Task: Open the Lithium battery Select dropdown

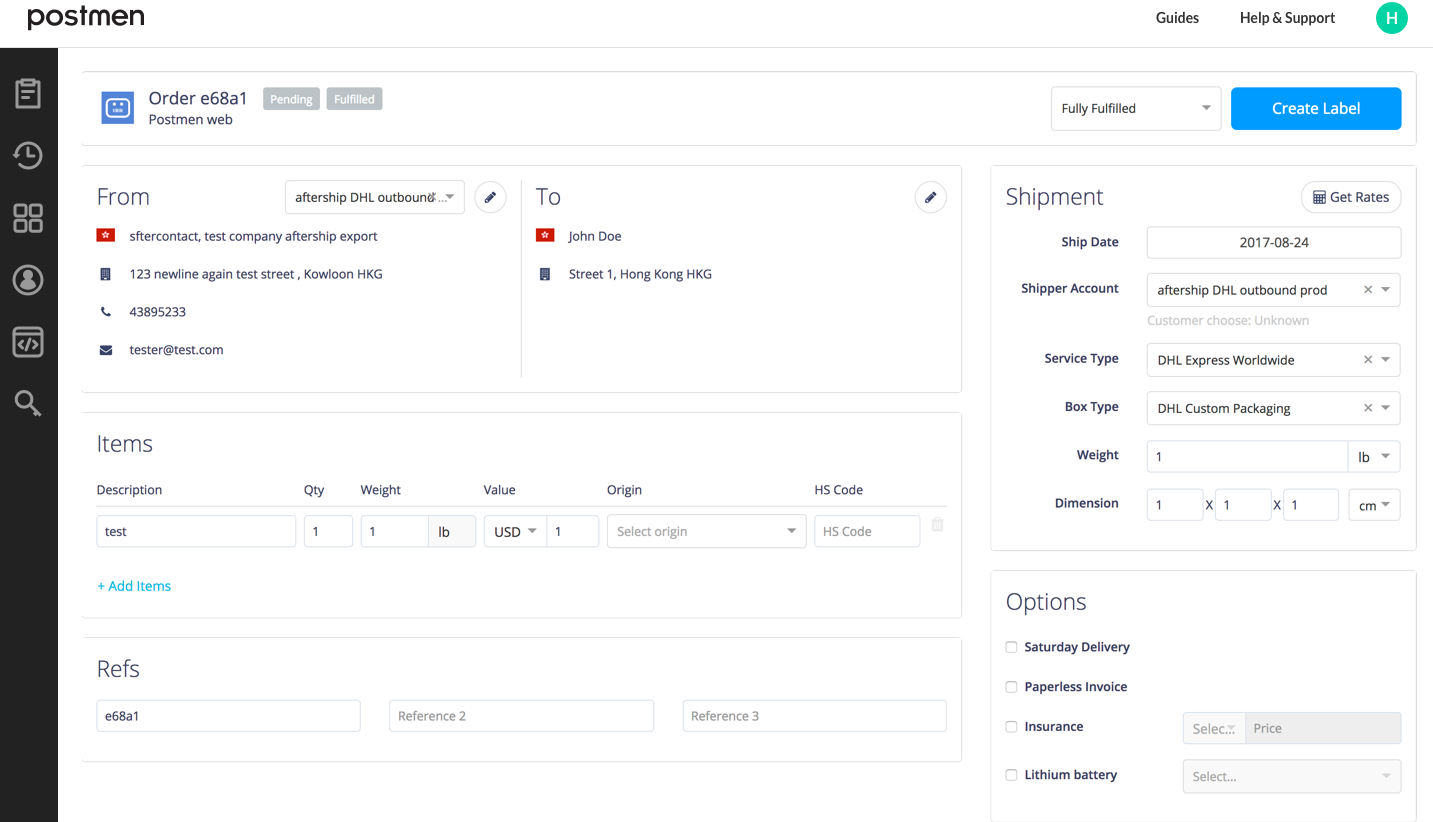Action: click(x=1292, y=776)
